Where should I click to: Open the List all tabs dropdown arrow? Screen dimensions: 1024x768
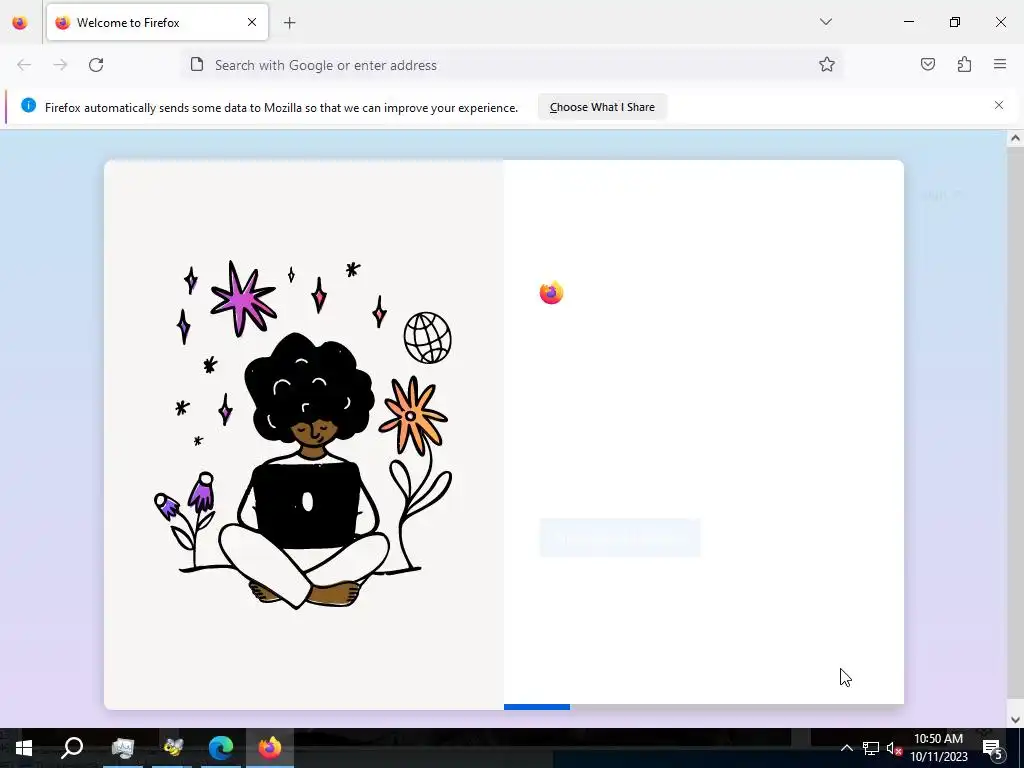(x=825, y=22)
